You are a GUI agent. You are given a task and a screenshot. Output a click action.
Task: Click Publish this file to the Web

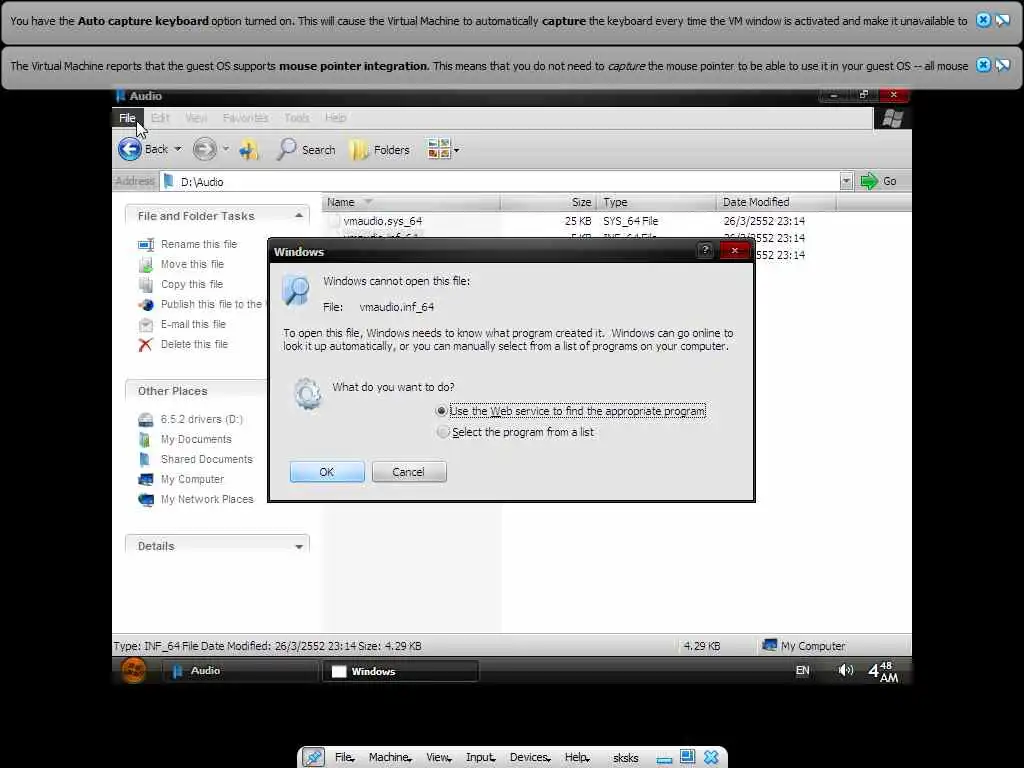tap(214, 304)
